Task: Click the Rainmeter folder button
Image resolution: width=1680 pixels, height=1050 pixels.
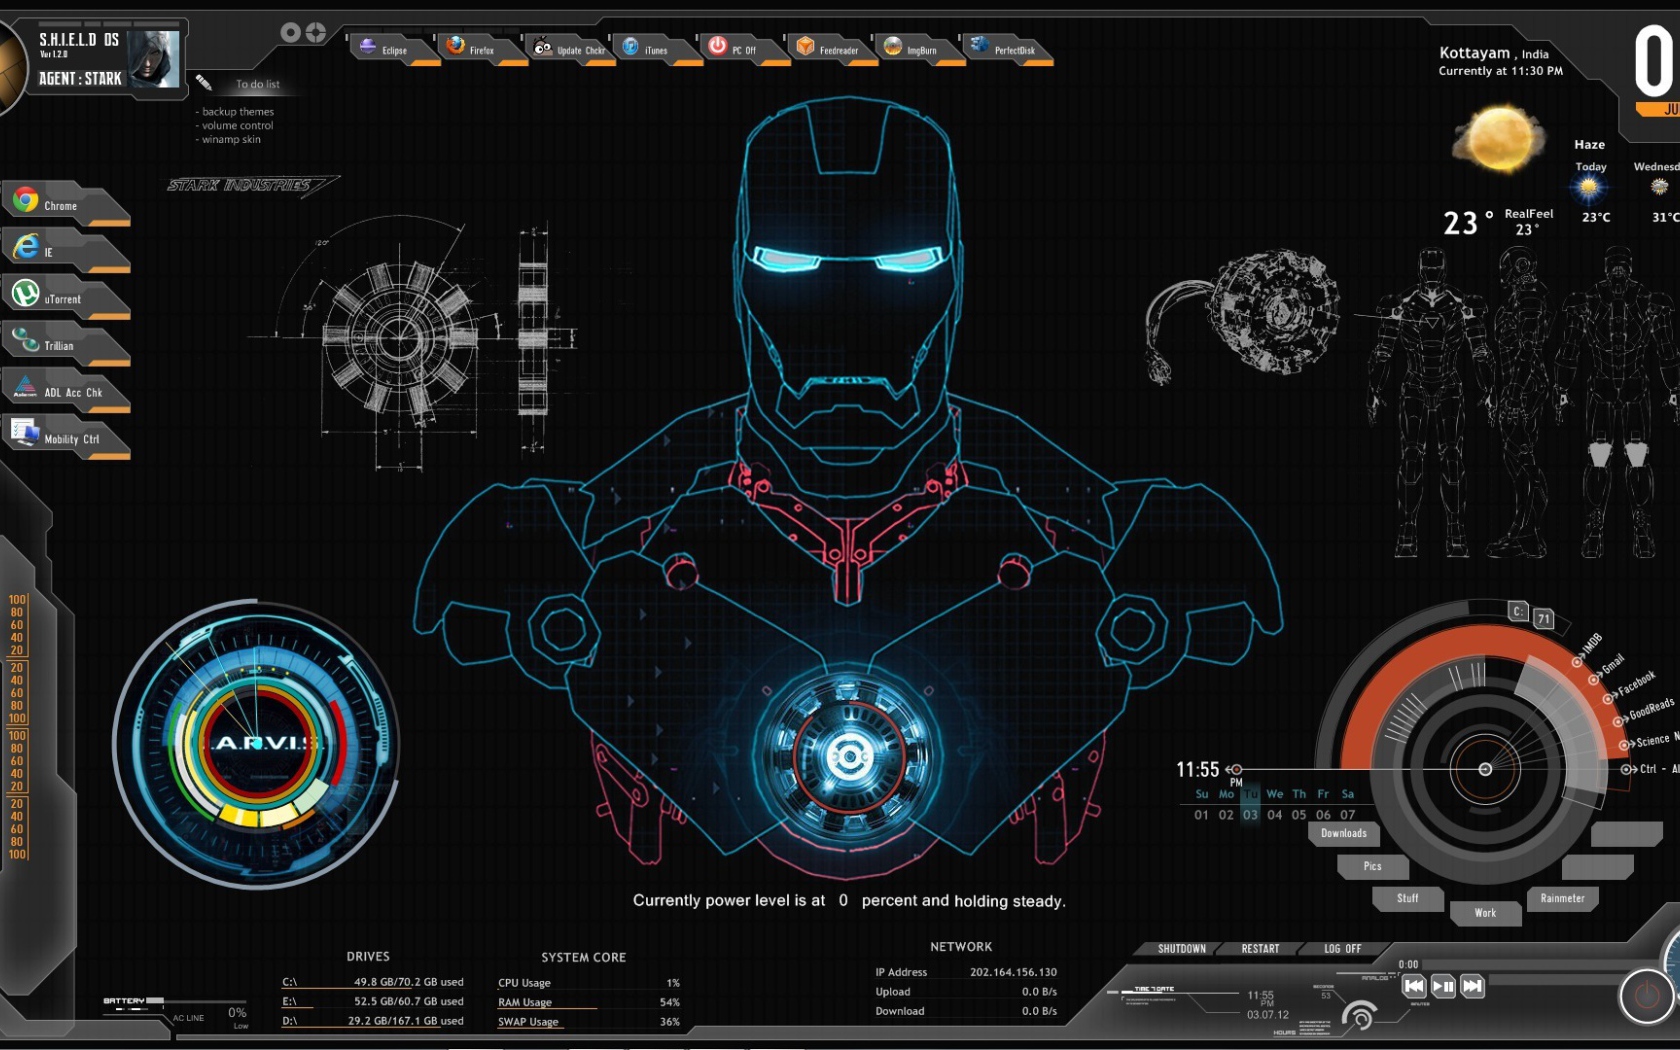Action: (x=1562, y=898)
